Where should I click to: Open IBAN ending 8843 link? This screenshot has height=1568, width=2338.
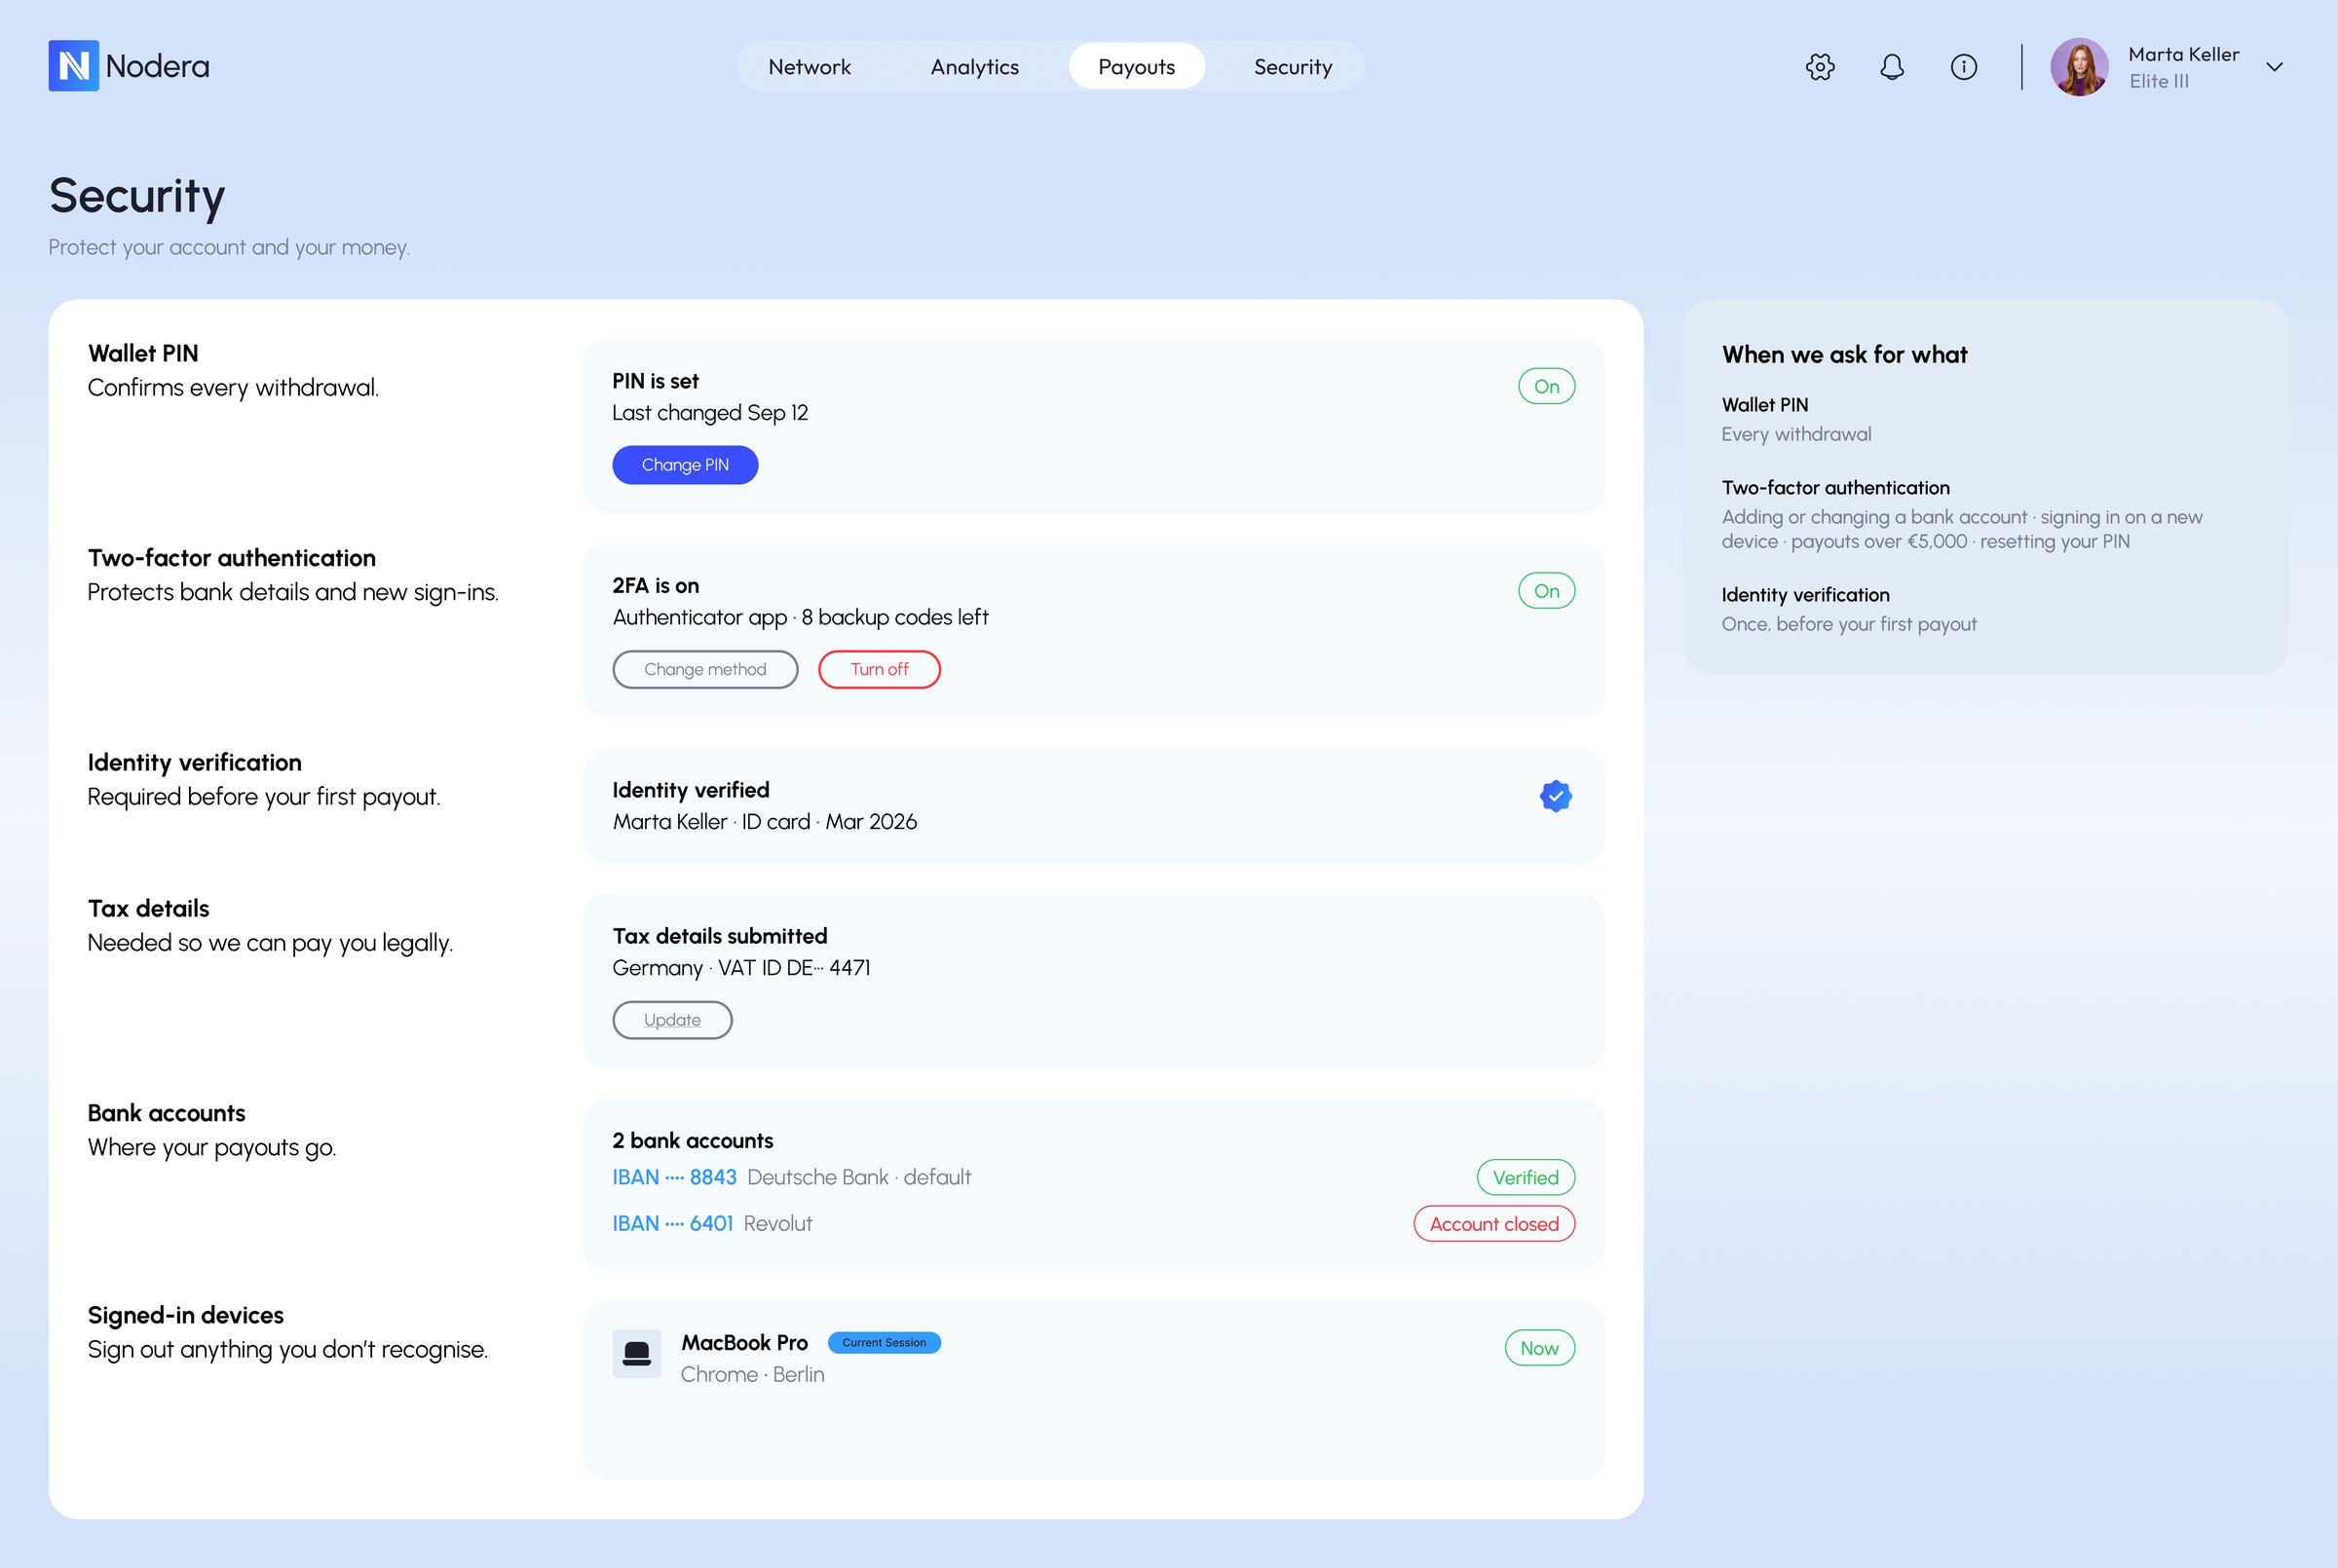[674, 1177]
